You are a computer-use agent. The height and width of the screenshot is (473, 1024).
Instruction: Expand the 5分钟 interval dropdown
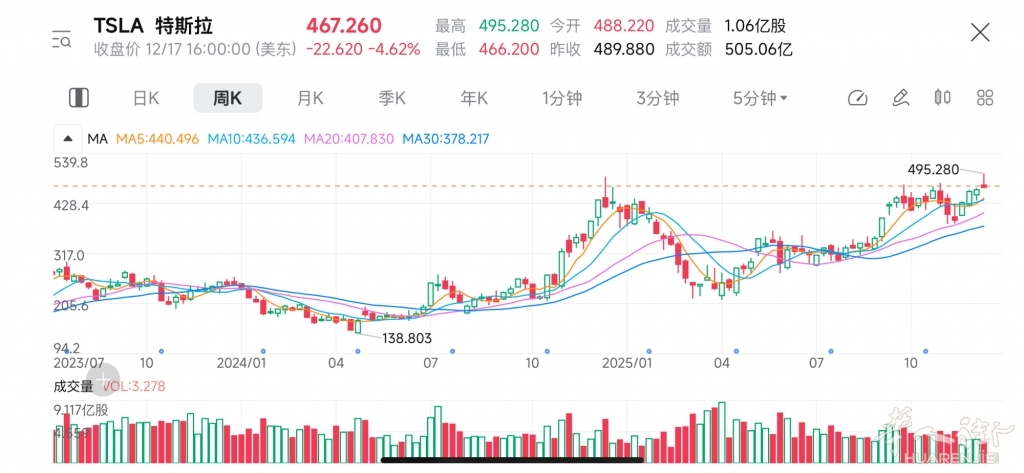(x=760, y=98)
